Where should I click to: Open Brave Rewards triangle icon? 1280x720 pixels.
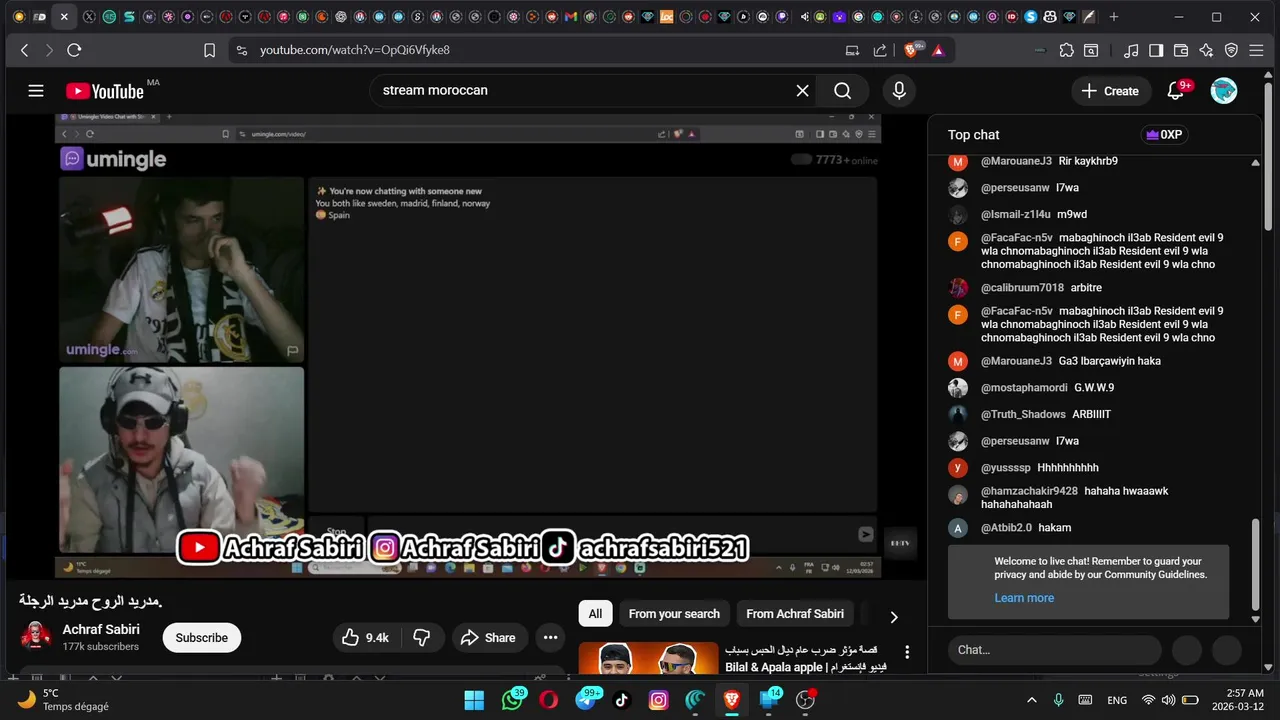pos(938,50)
